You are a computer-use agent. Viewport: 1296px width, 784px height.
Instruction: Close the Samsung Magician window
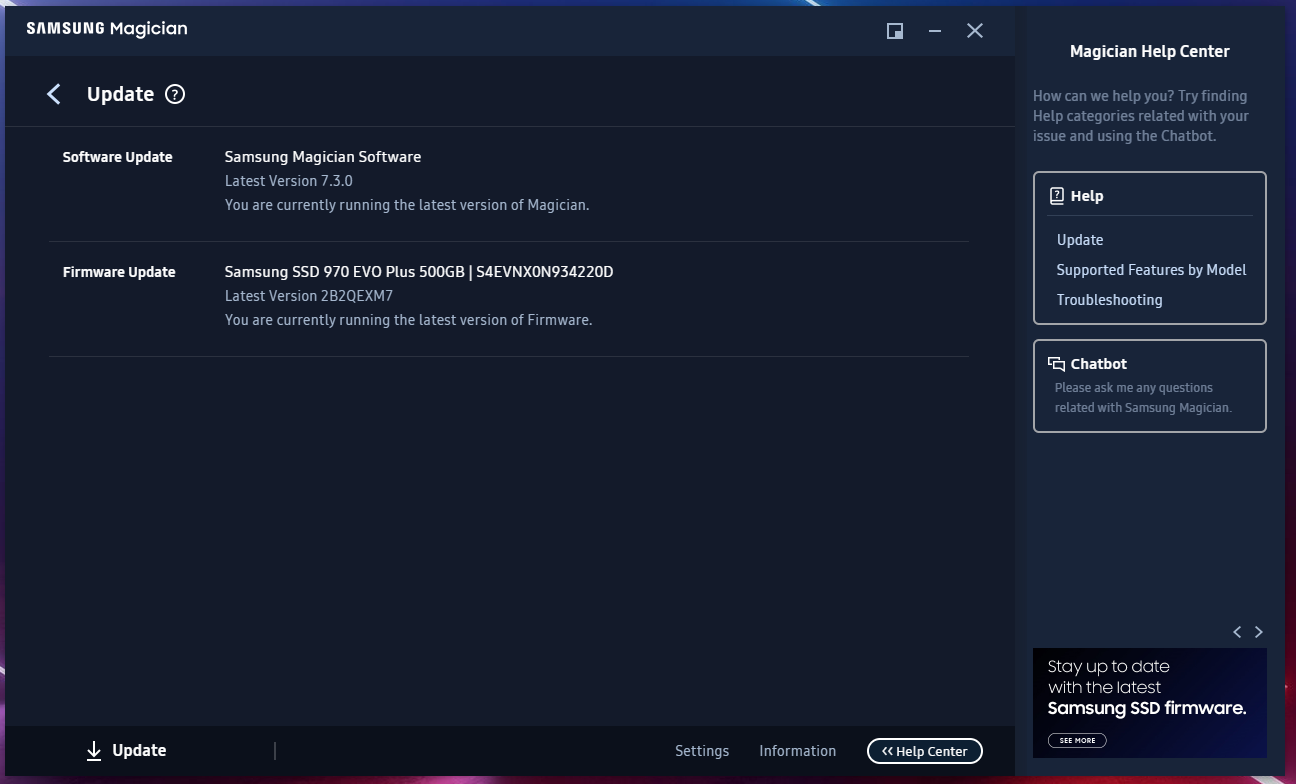click(975, 31)
